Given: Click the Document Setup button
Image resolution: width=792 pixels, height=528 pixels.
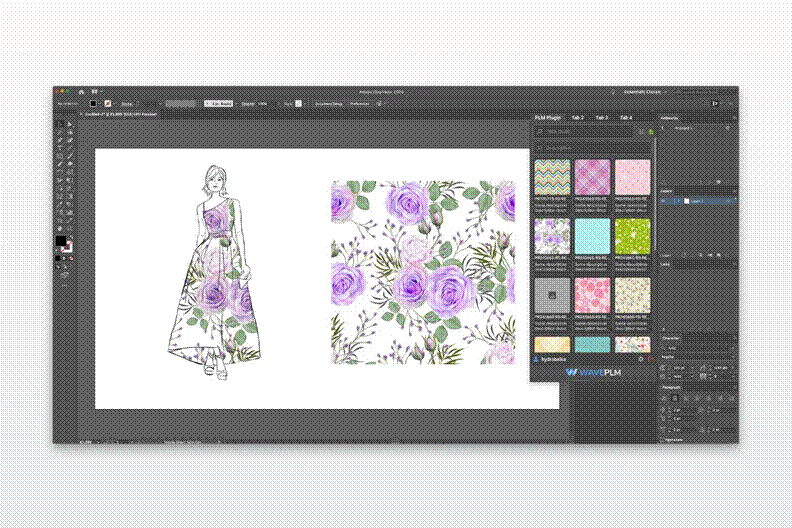Looking at the screenshot, I should (329, 104).
